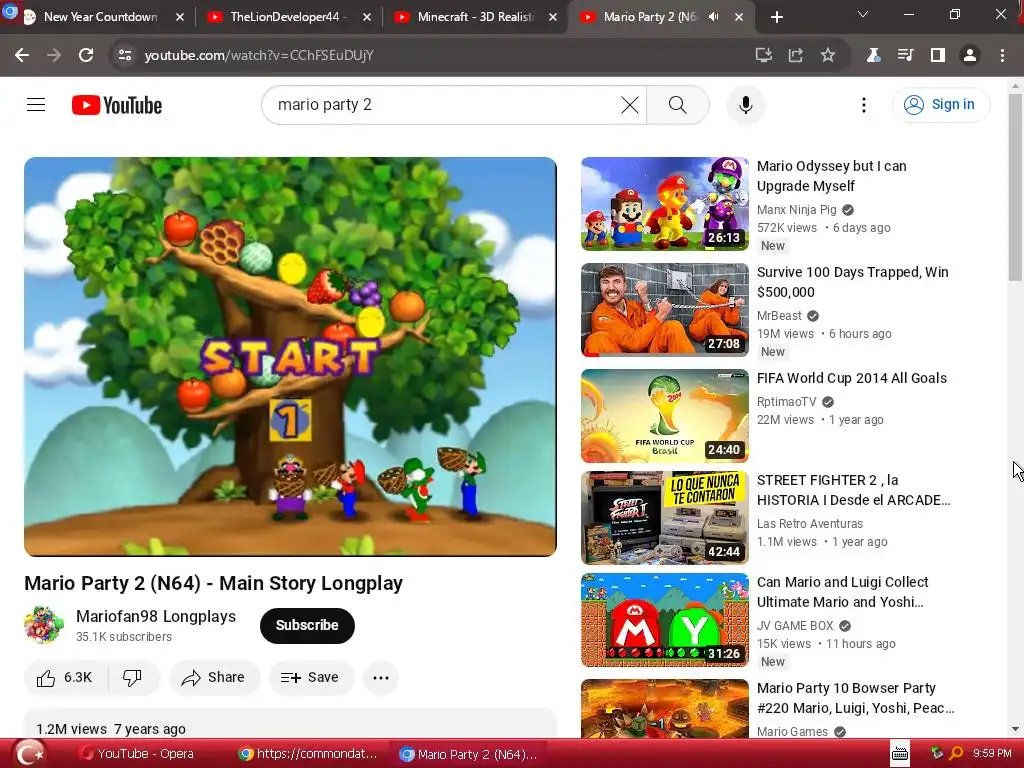
Task: Visit the Manx Ninja Pig channel name
Action: (x=796, y=210)
